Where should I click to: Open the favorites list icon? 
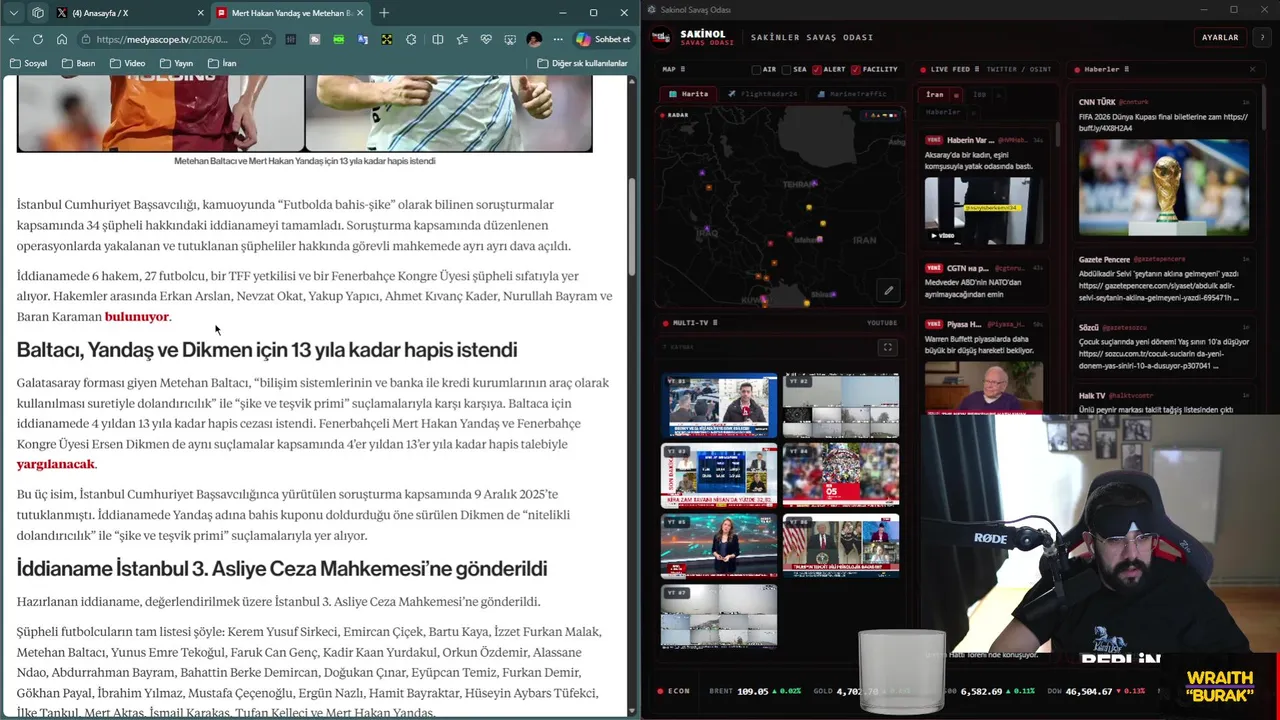coord(462,39)
